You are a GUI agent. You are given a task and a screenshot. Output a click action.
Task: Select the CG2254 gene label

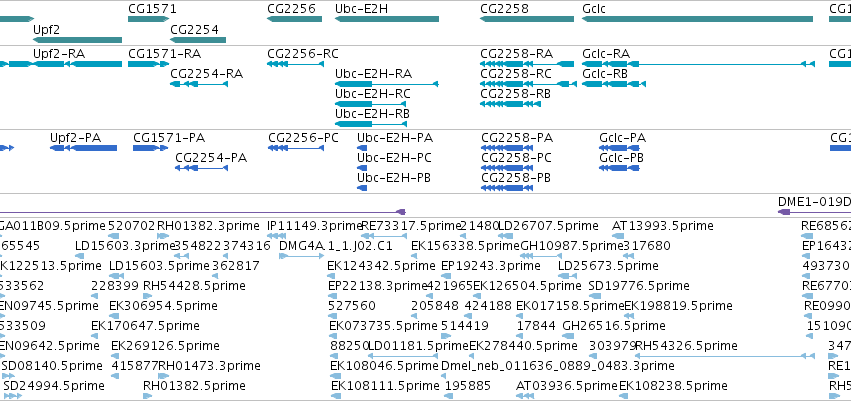click(x=194, y=30)
